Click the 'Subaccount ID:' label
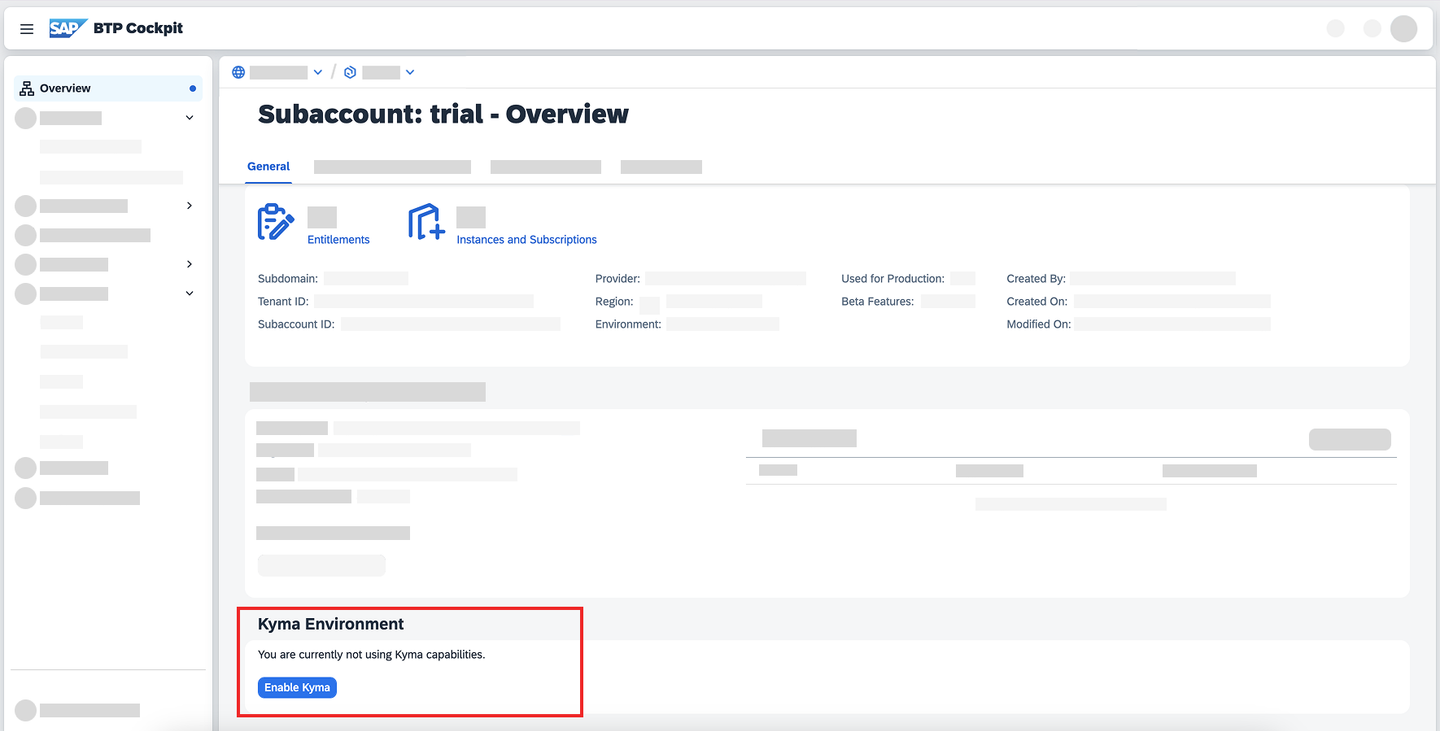This screenshot has width=1440, height=731. click(297, 325)
